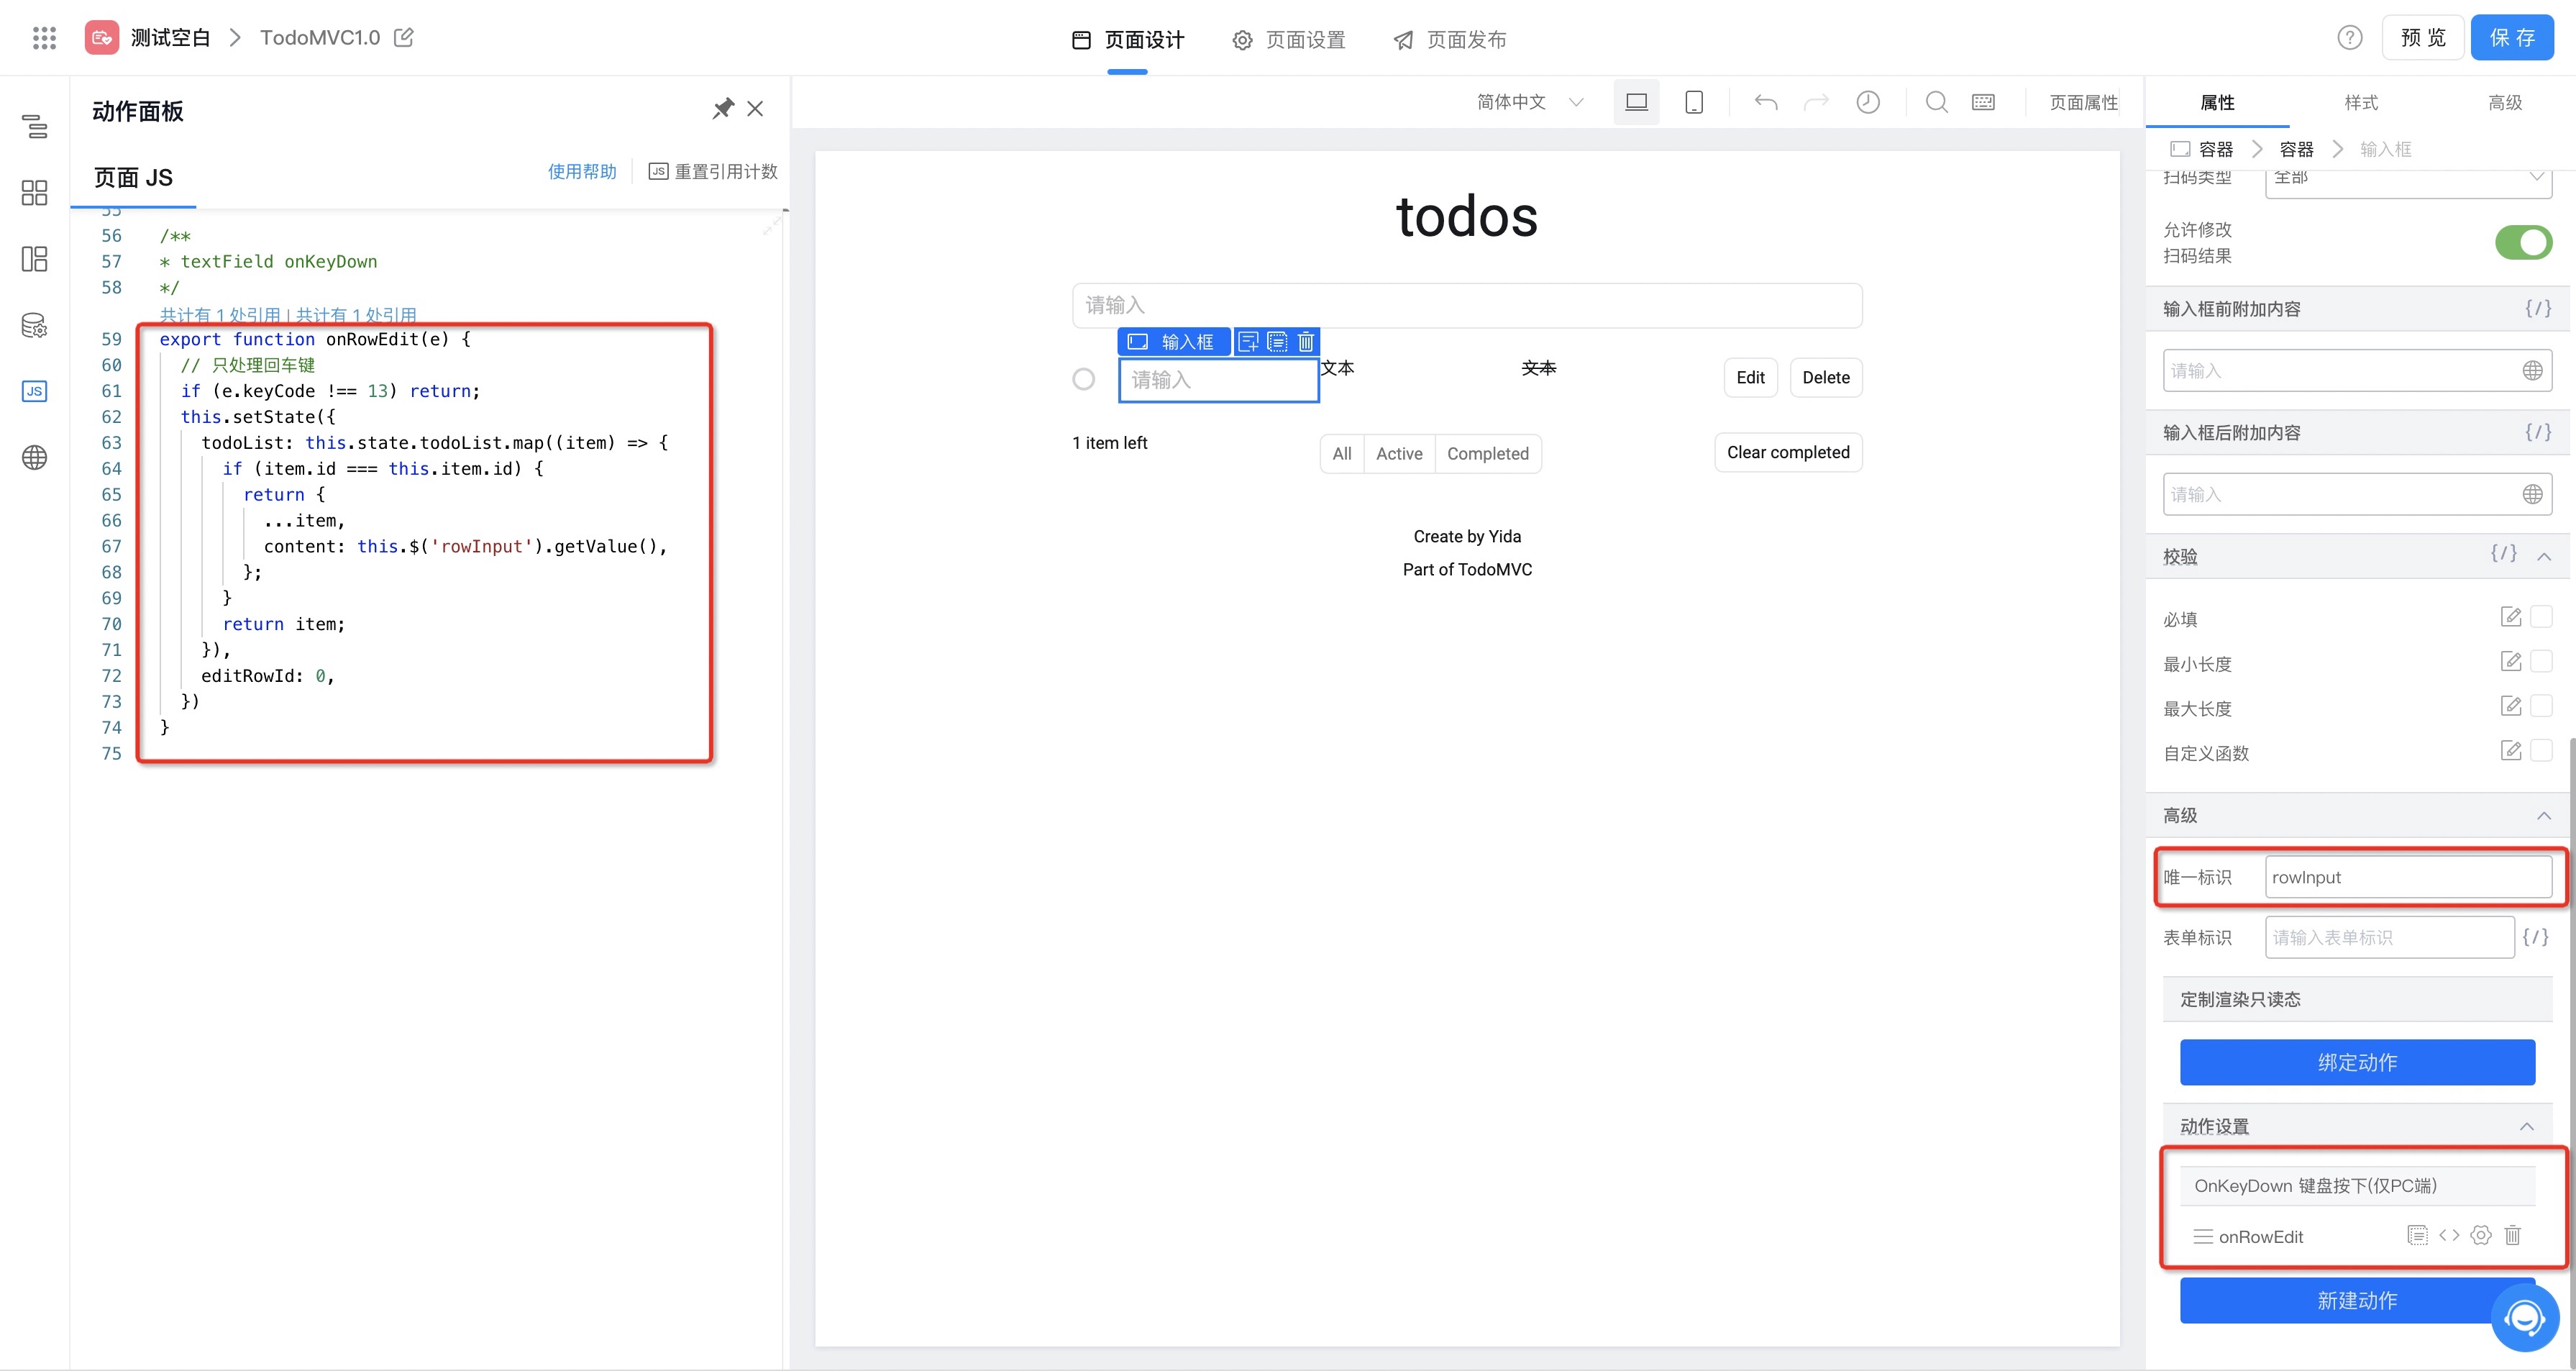Check the 最大长度 validation checkbox
Viewport: 2576px width, 1371px height.
pyautogui.click(x=2540, y=706)
